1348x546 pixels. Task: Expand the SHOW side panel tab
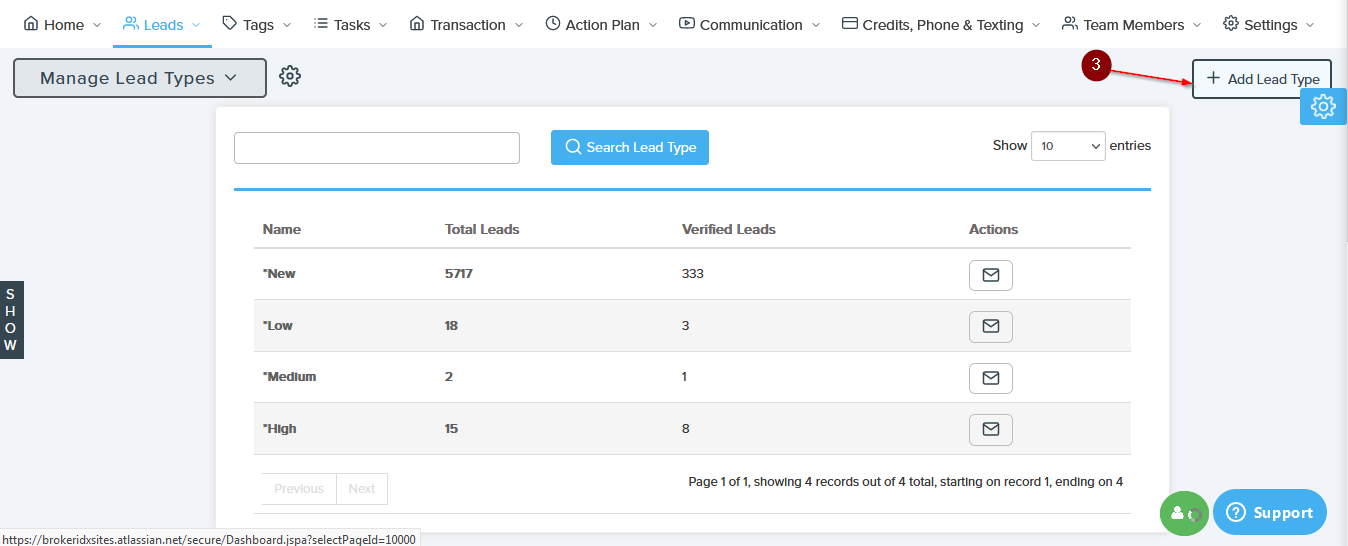point(11,320)
